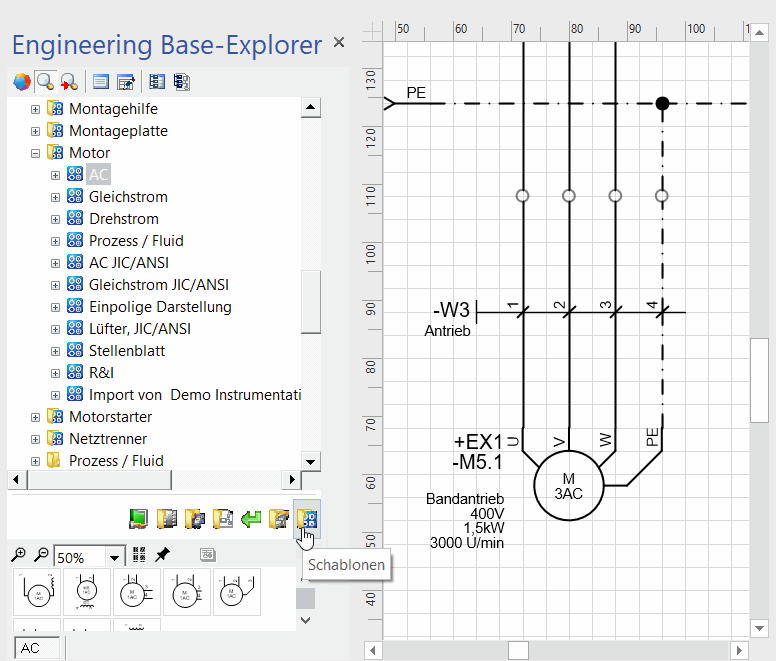Image resolution: width=776 pixels, height=661 pixels.
Task: Expand the Motorstarter folder node
Action: click(x=36, y=417)
